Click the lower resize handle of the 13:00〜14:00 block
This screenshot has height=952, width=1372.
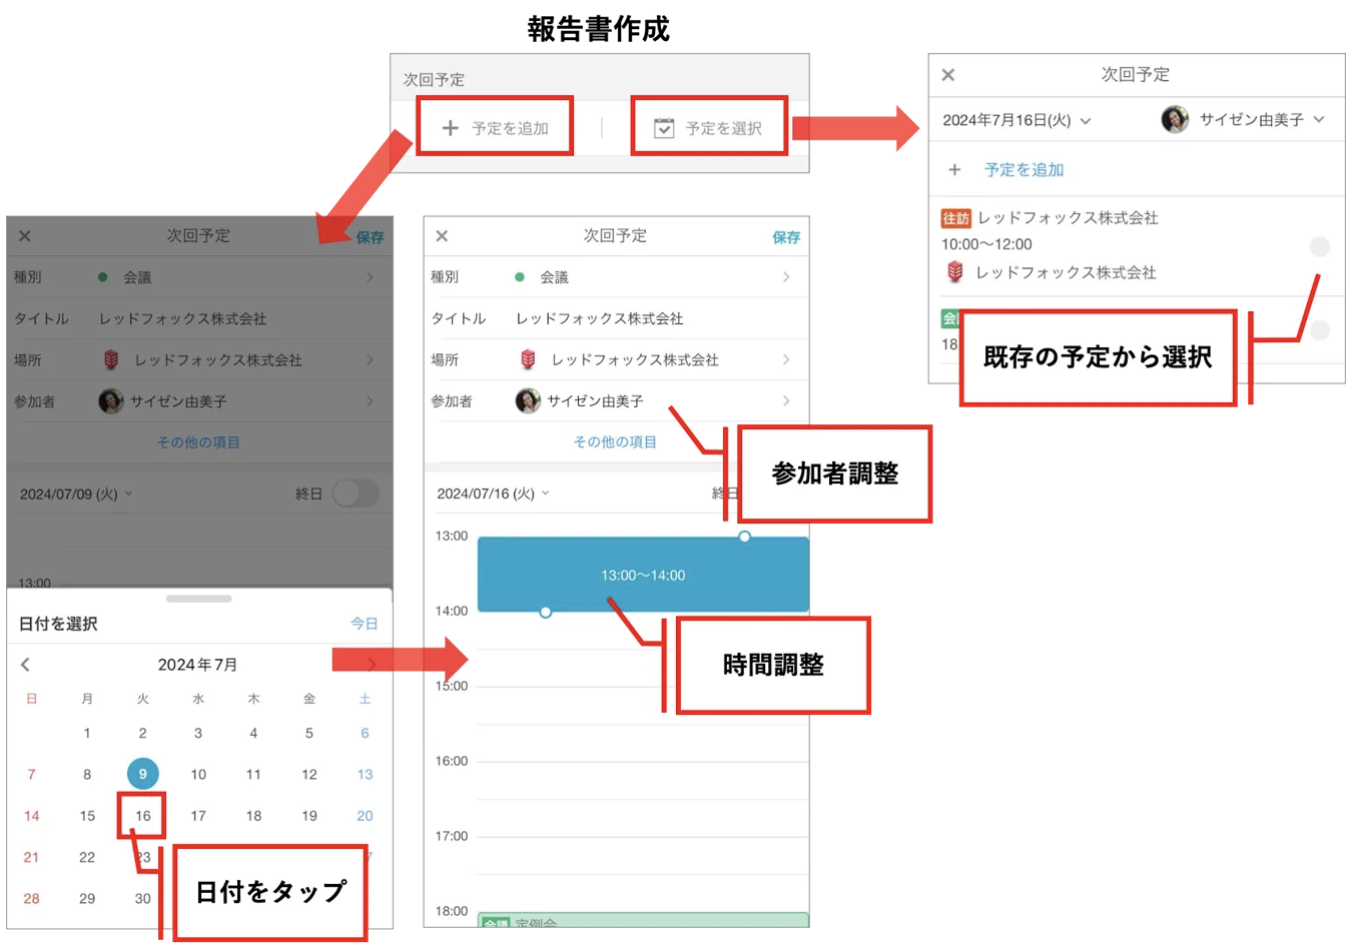coord(545,612)
